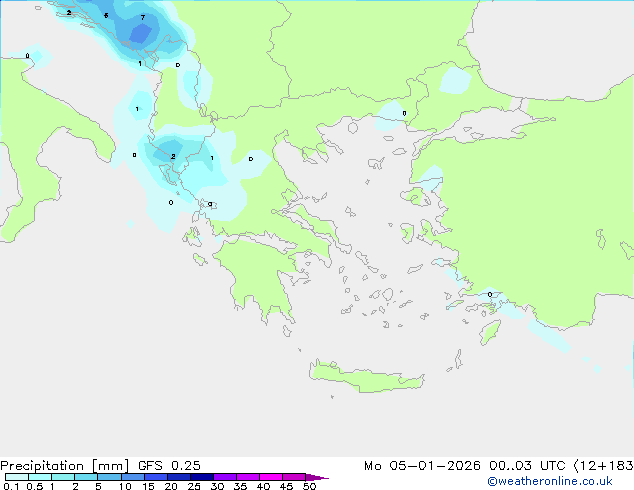Click the 10–15 mm blue legend segment
634x490 pixels.
(132, 477)
